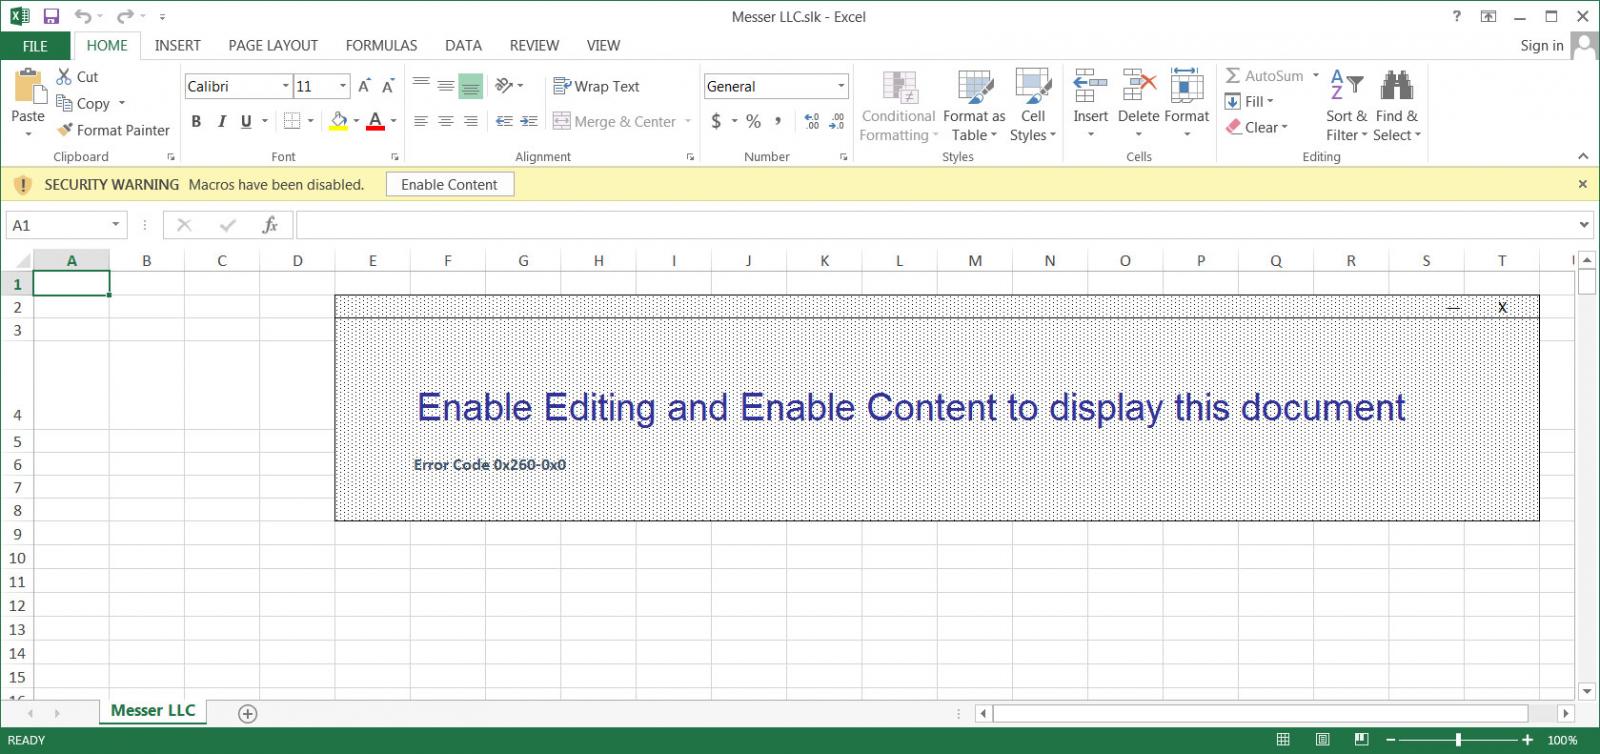The image size is (1600, 754).
Task: Save the workbook with the floppy disk icon
Action: 51,16
